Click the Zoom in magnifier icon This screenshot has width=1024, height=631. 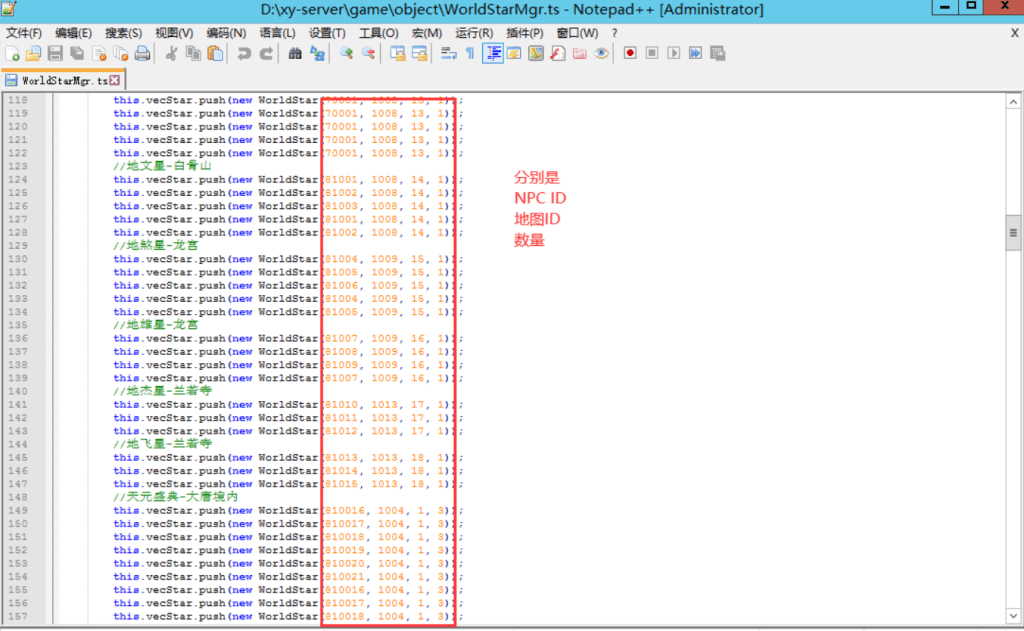pos(346,54)
